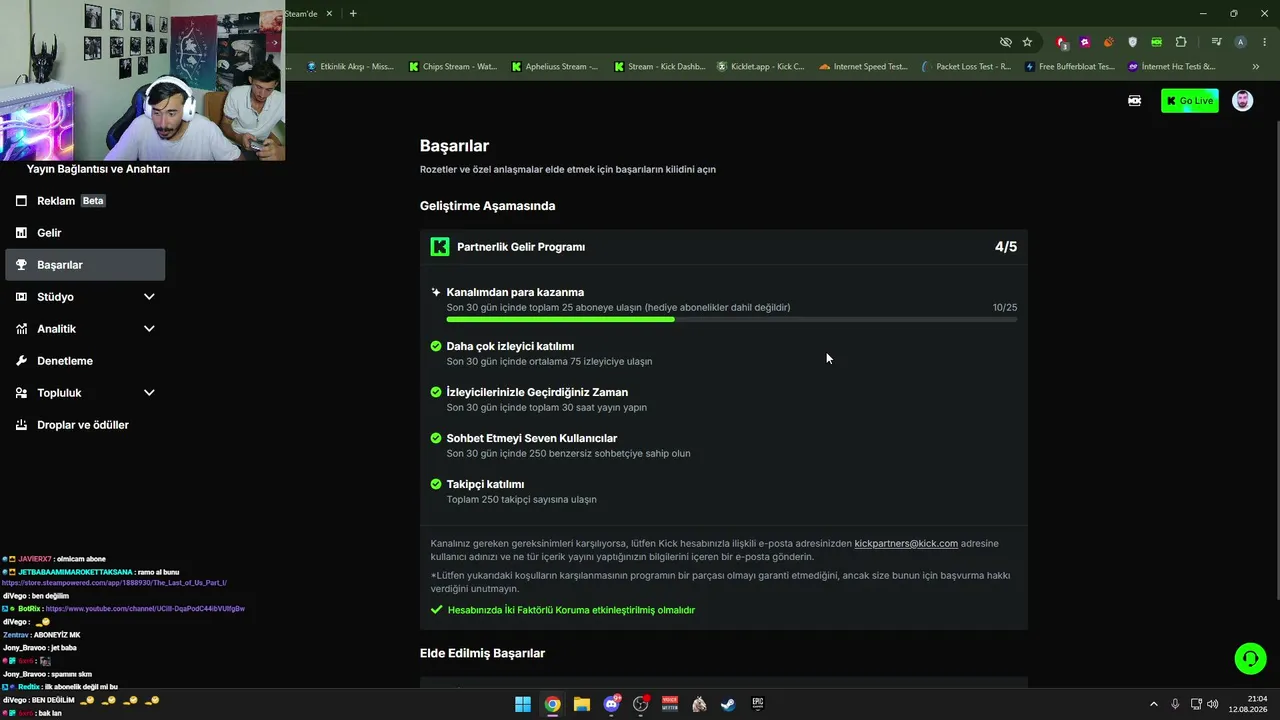This screenshot has height=720, width=1280.
Task: Click the Kanalımdan para kazanma heading
Action: coord(515,292)
